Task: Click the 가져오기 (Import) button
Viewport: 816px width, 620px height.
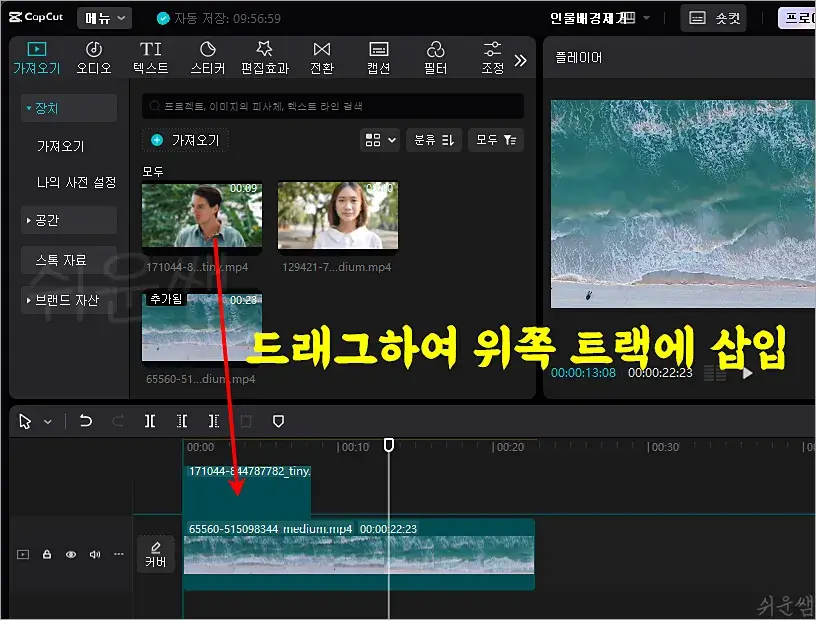Action: [x=184, y=140]
